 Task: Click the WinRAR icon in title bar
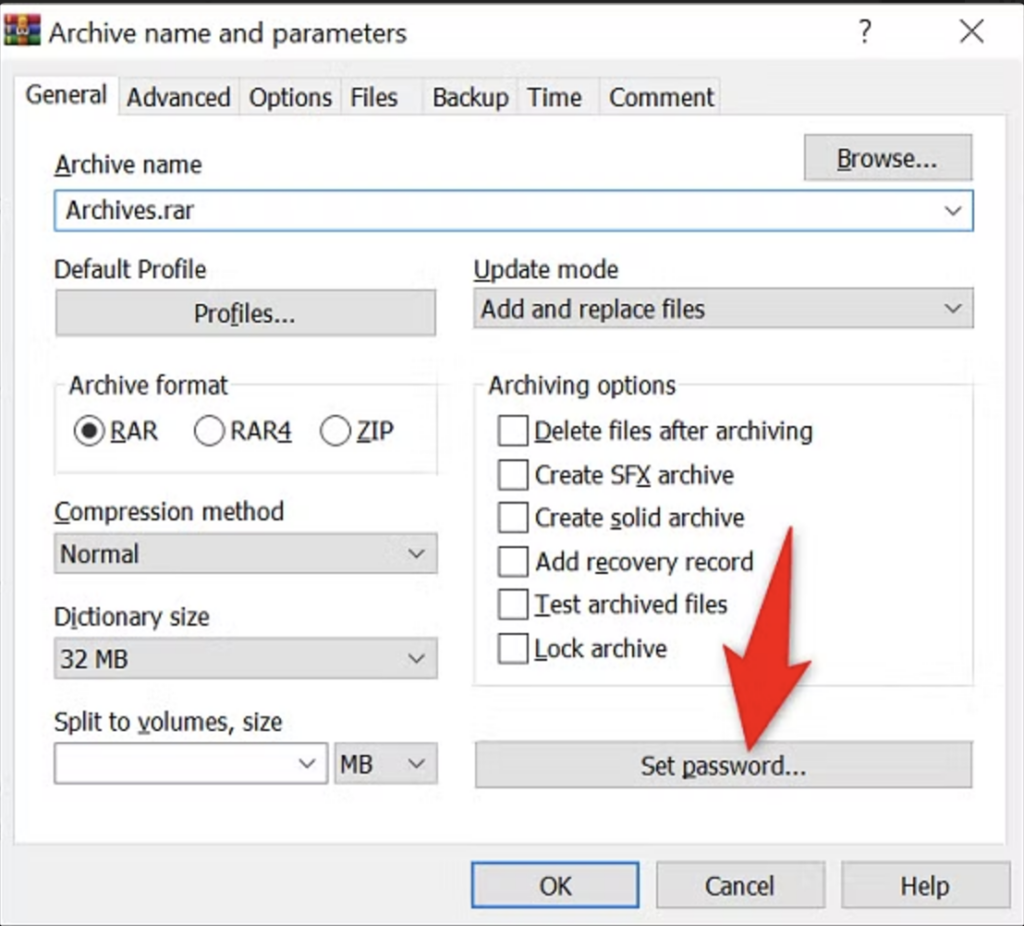click(x=22, y=31)
